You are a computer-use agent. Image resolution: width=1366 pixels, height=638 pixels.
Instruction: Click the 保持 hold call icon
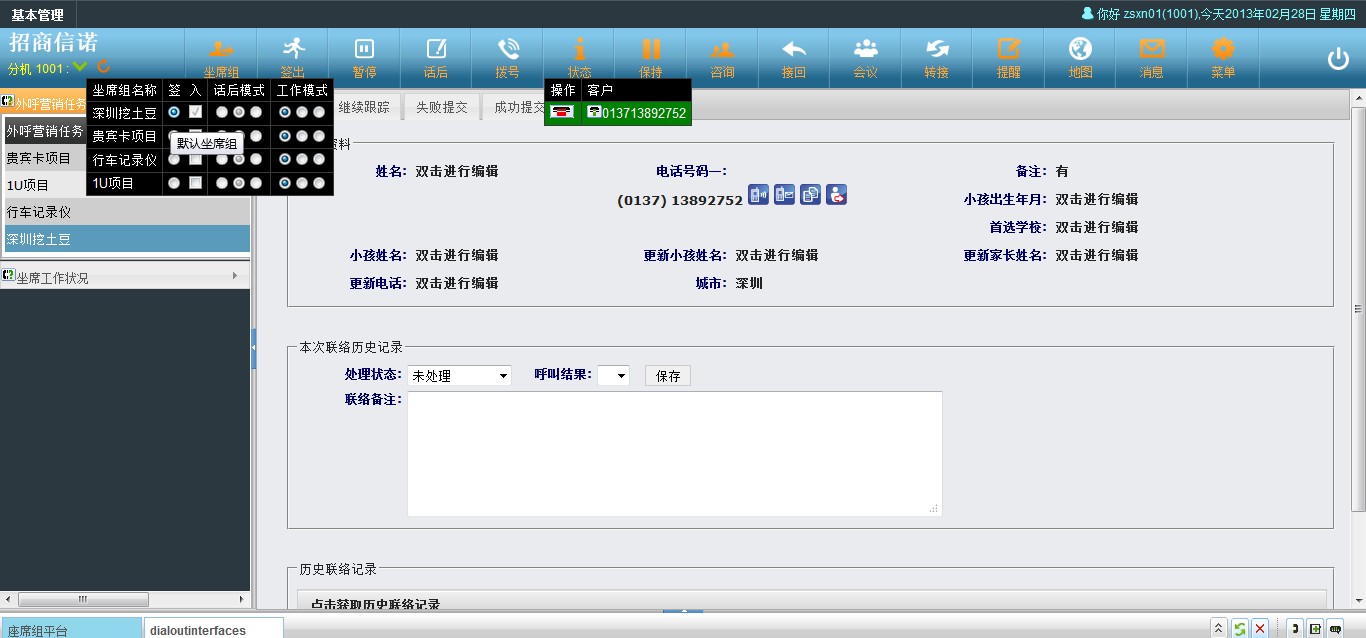651,56
